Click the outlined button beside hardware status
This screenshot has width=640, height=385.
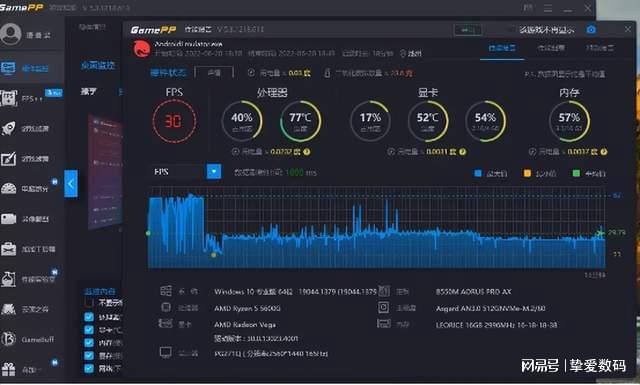[214, 73]
